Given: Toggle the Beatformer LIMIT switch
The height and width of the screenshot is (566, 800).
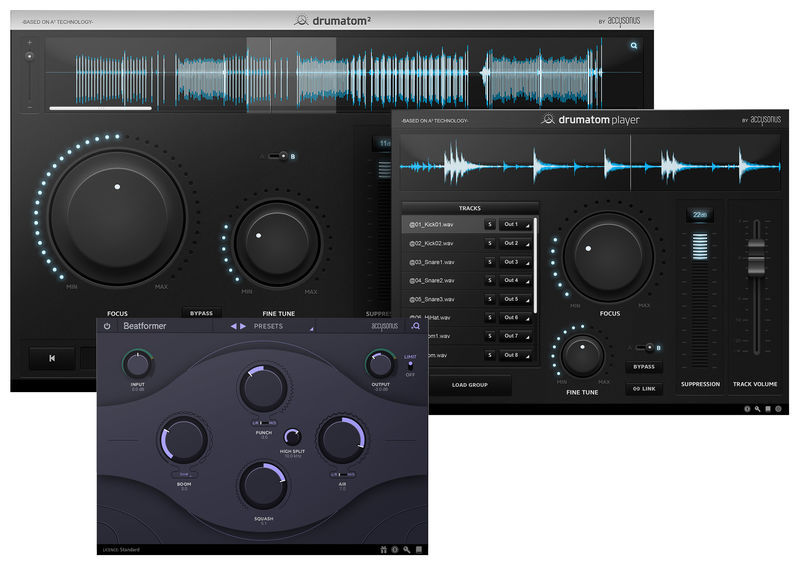Looking at the screenshot, I should tap(410, 365).
